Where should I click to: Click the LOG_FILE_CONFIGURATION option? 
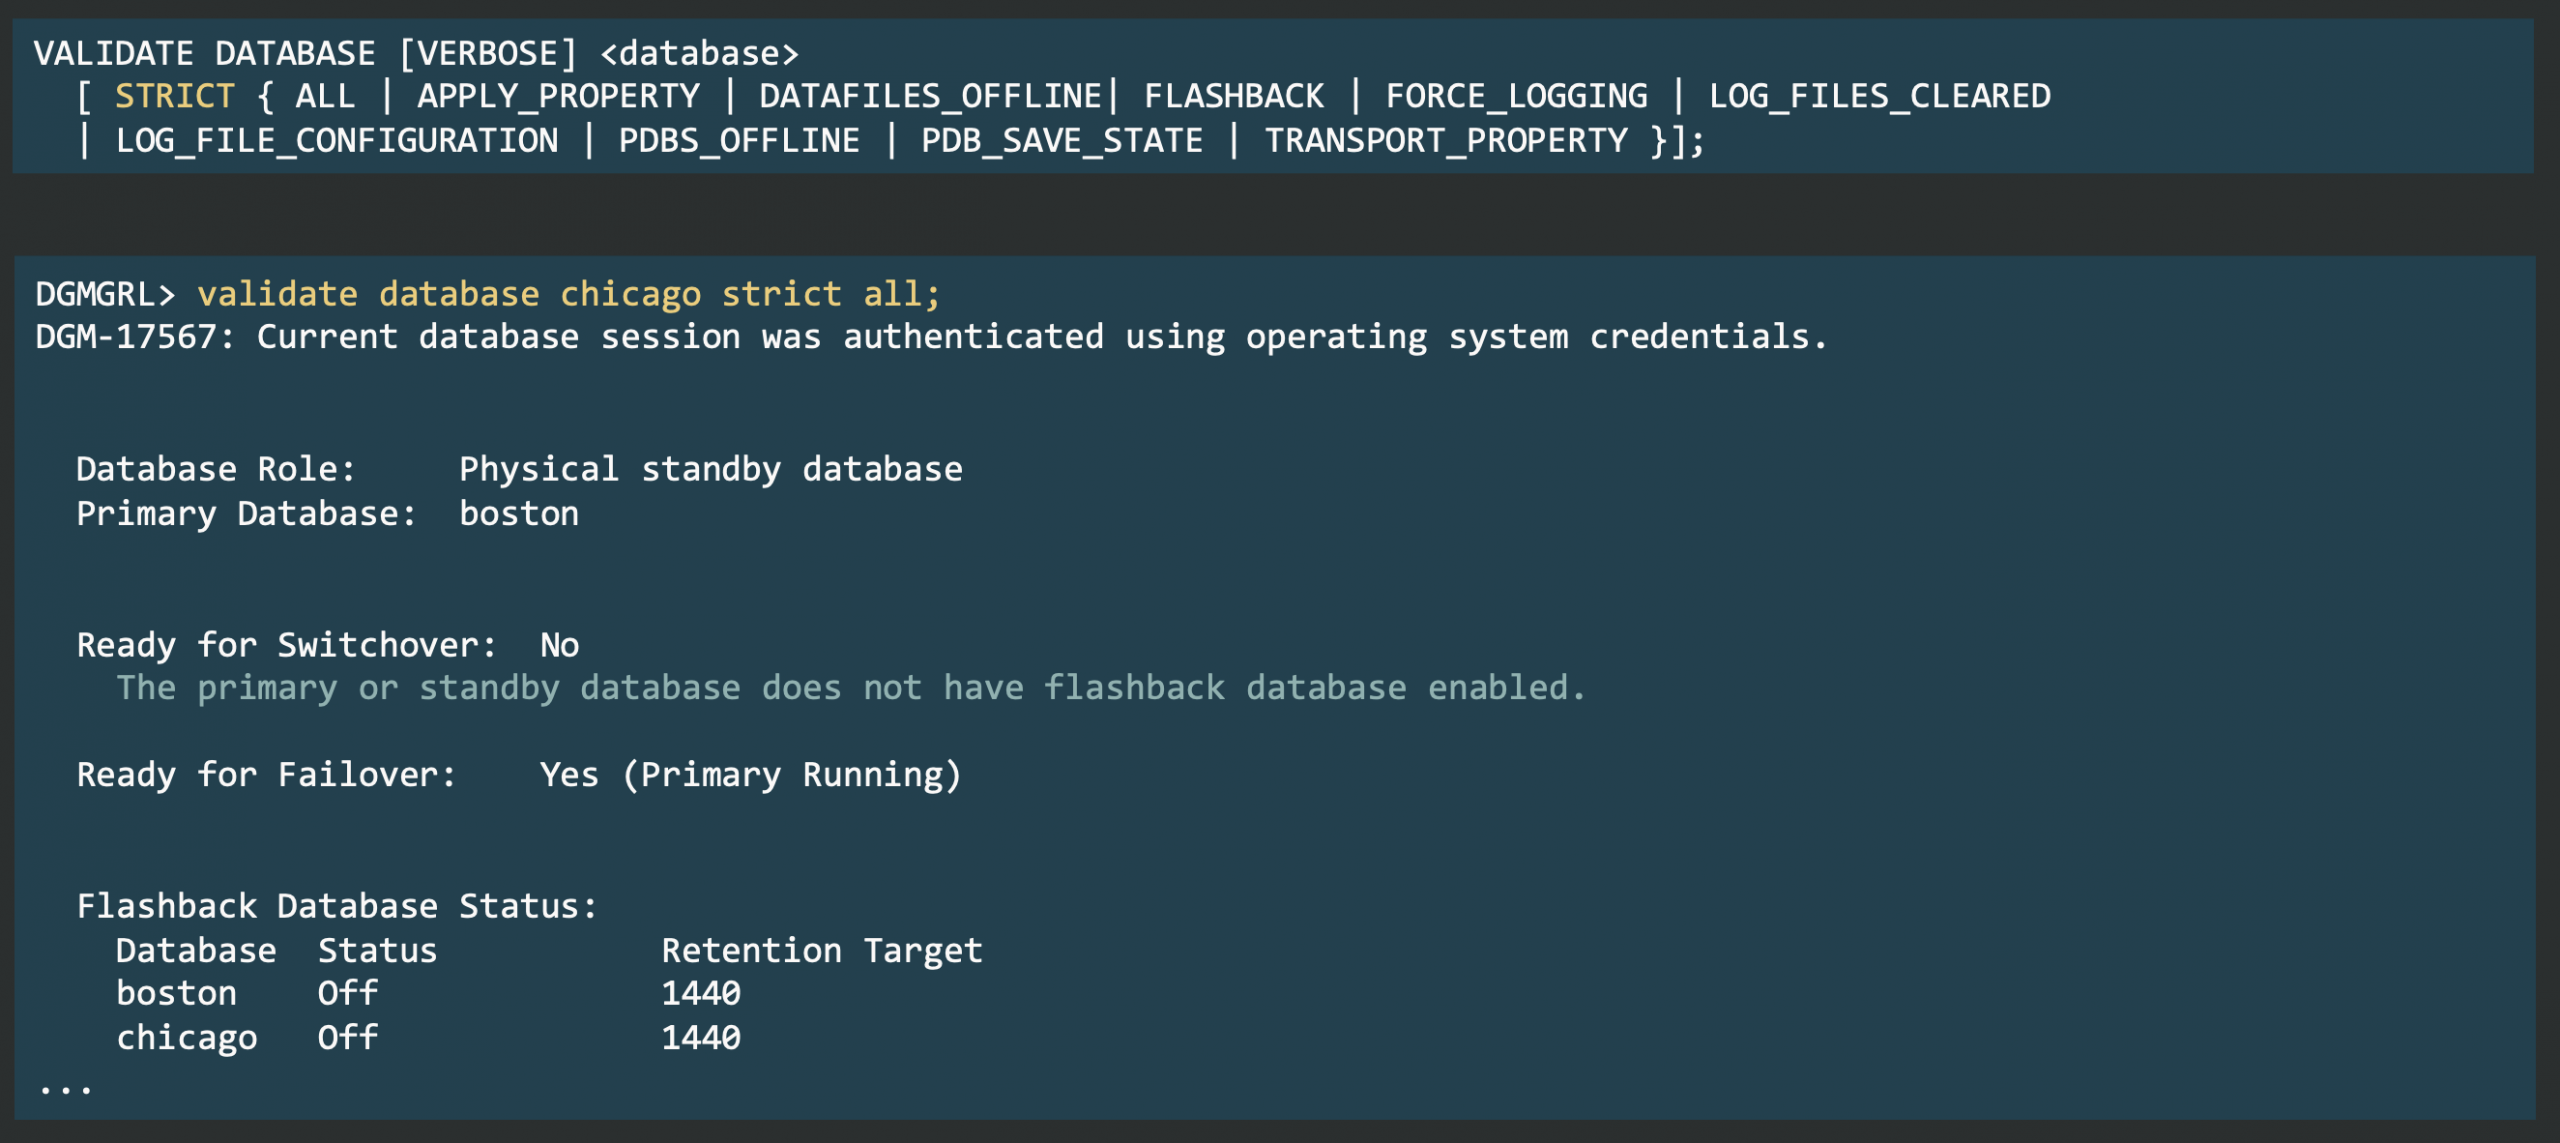pyautogui.click(x=337, y=140)
